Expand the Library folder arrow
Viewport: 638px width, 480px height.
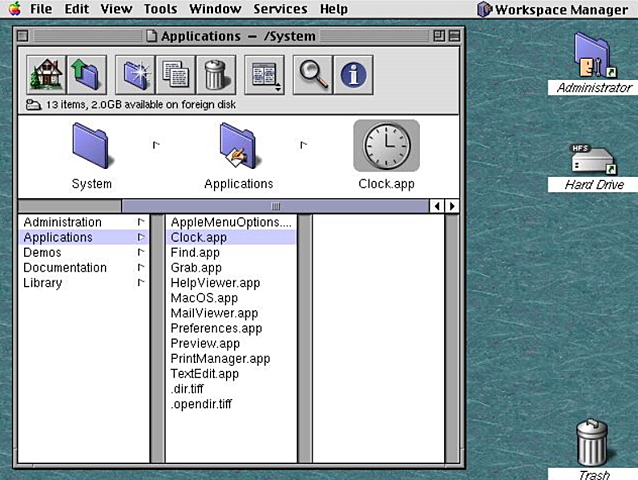pyautogui.click(x=141, y=282)
